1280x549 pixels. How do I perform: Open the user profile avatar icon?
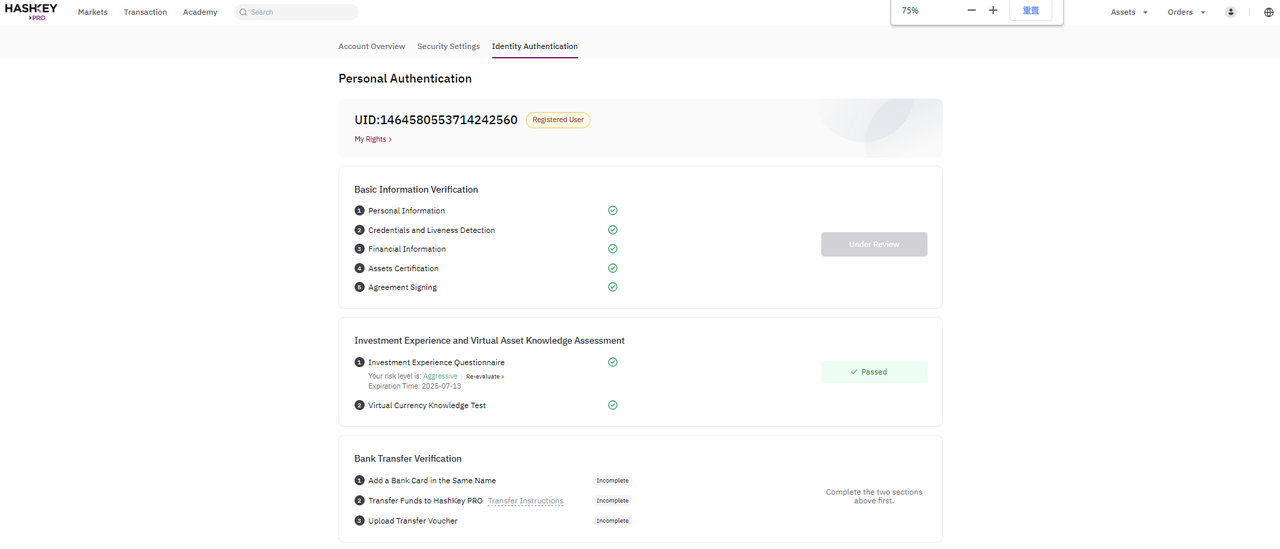click(1230, 12)
